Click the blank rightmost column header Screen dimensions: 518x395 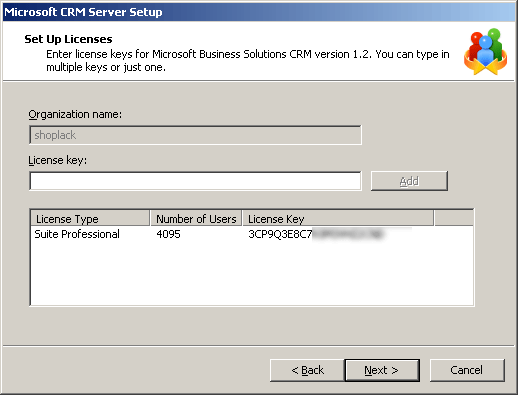pyautogui.click(x=454, y=218)
